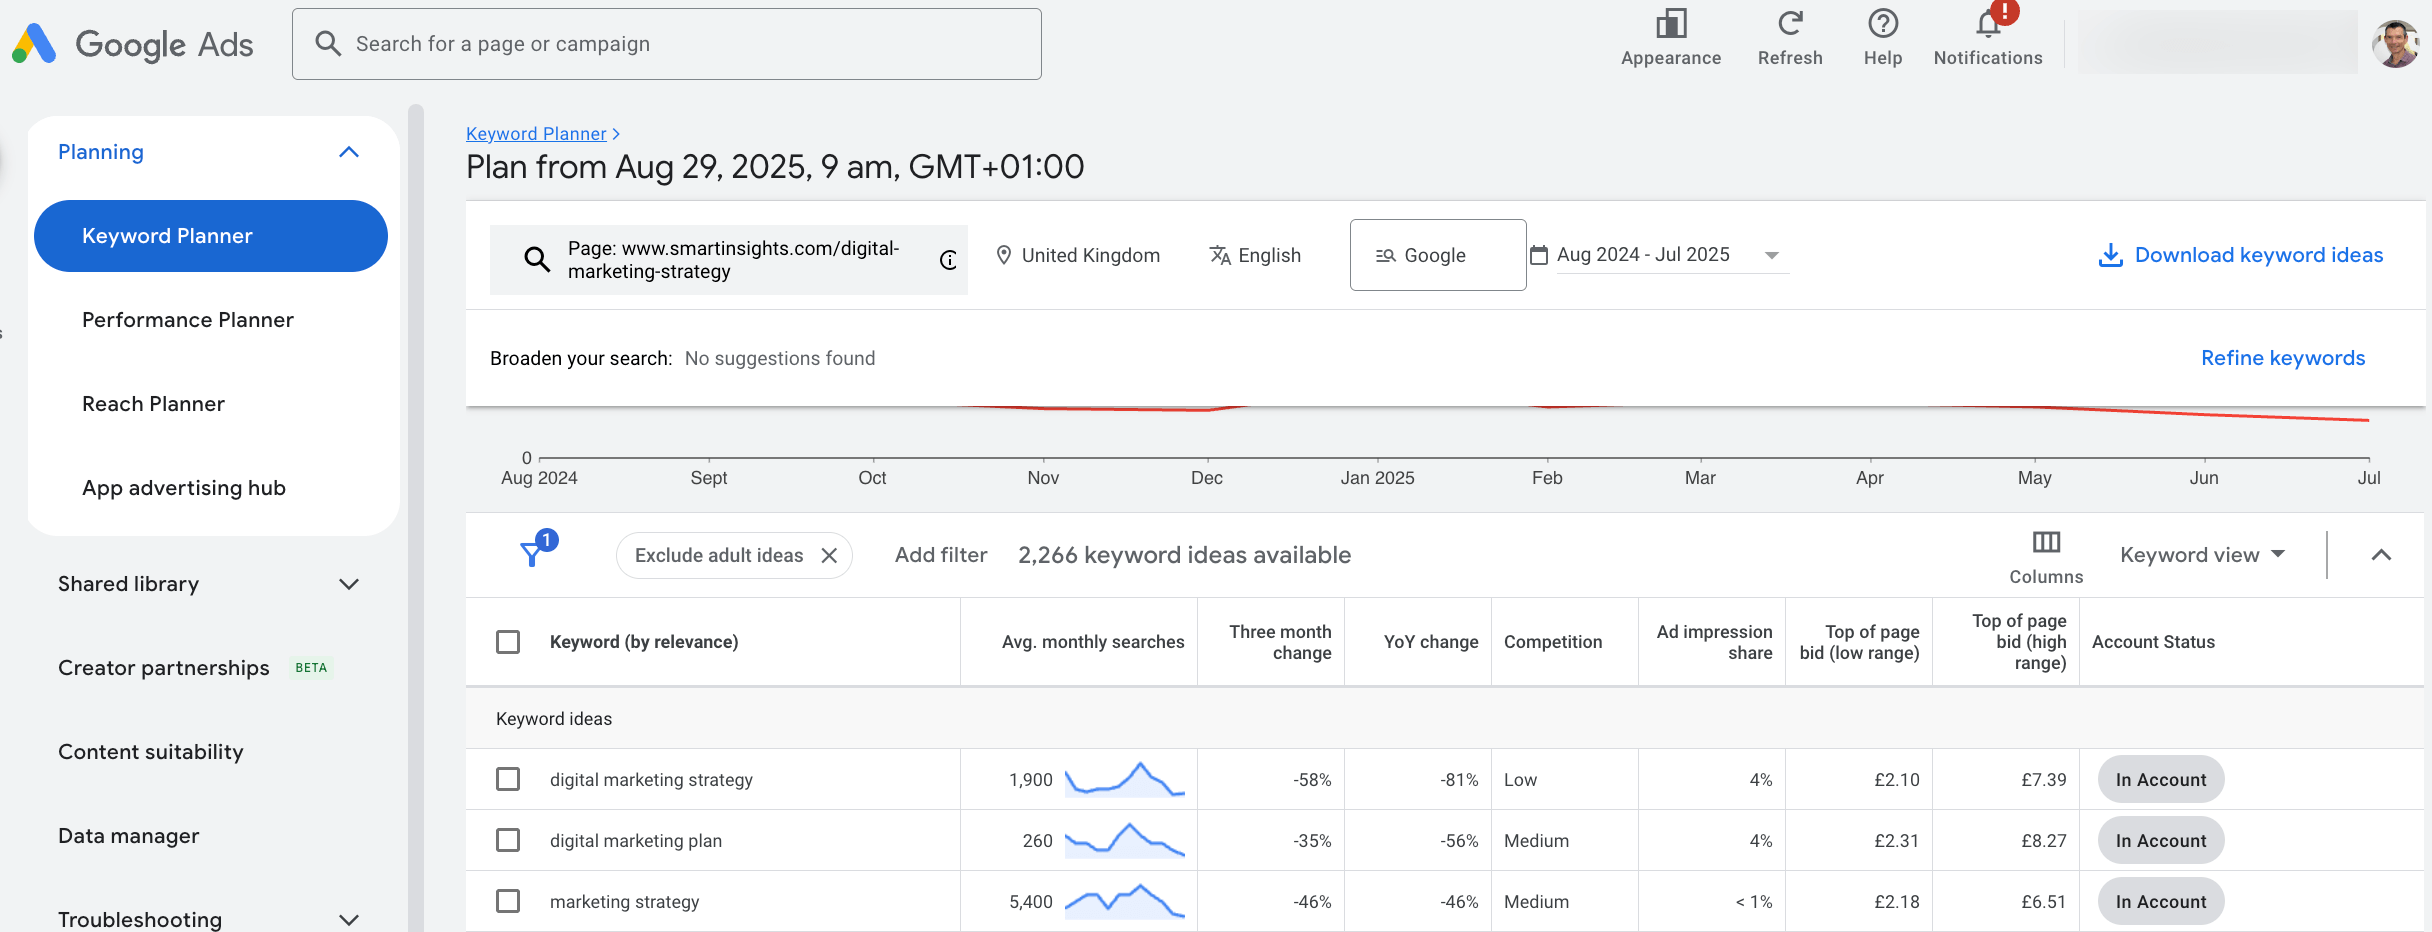Open the Columns icon
This screenshot has height=932, width=2432.
pyautogui.click(x=2046, y=543)
